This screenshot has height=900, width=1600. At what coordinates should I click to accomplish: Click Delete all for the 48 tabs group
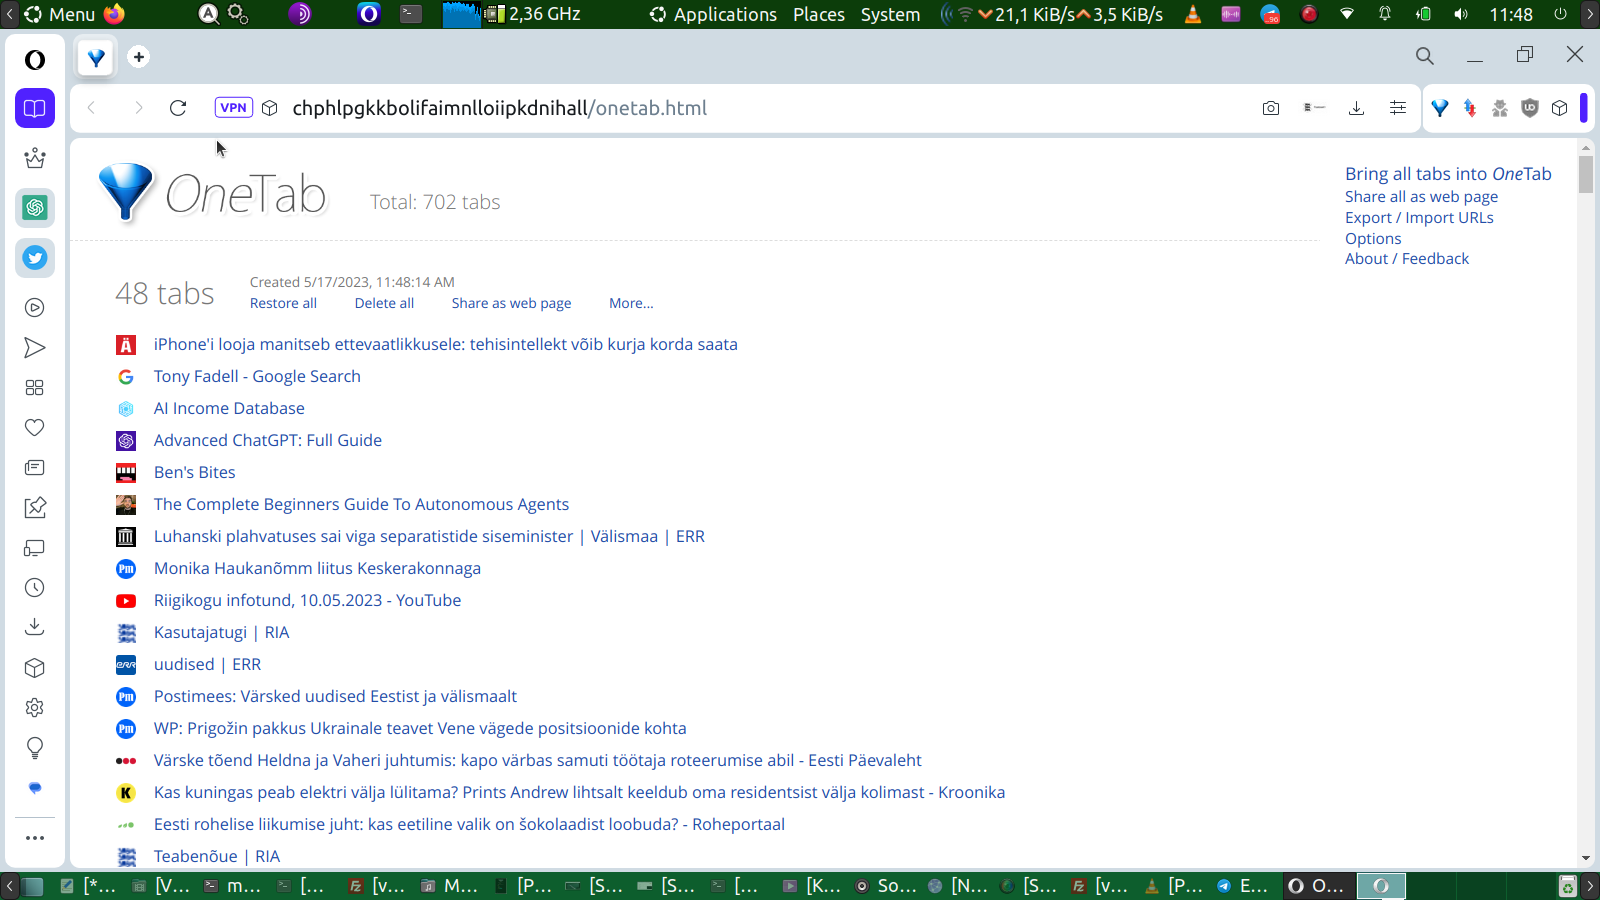click(x=384, y=303)
